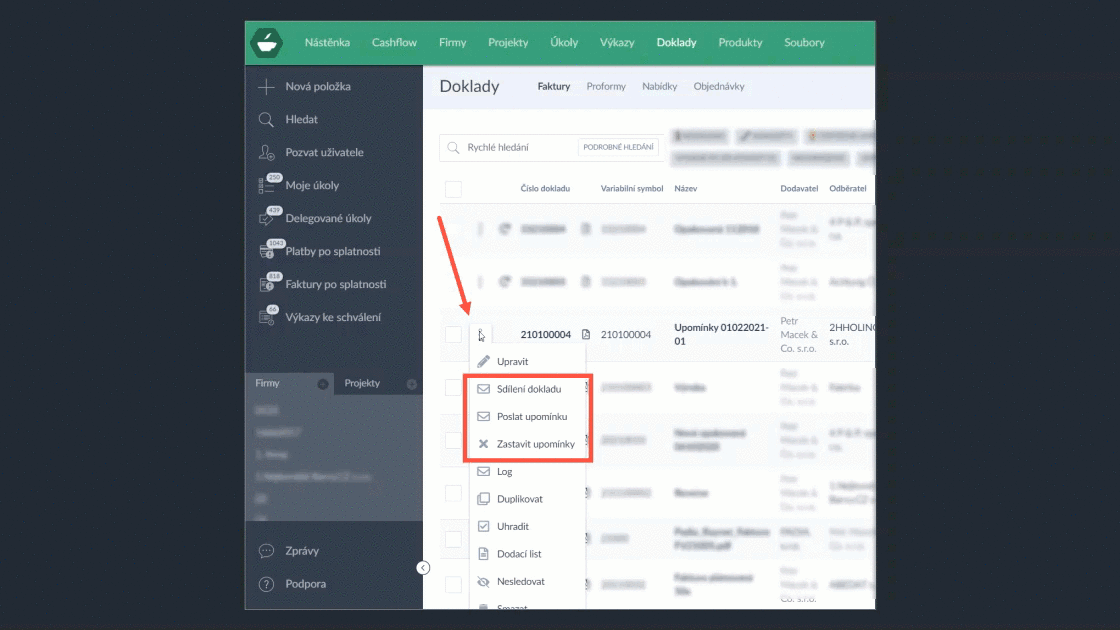This screenshot has width=1120, height=630.
Task: Select Uhradit in the context menu
Action: 513,526
